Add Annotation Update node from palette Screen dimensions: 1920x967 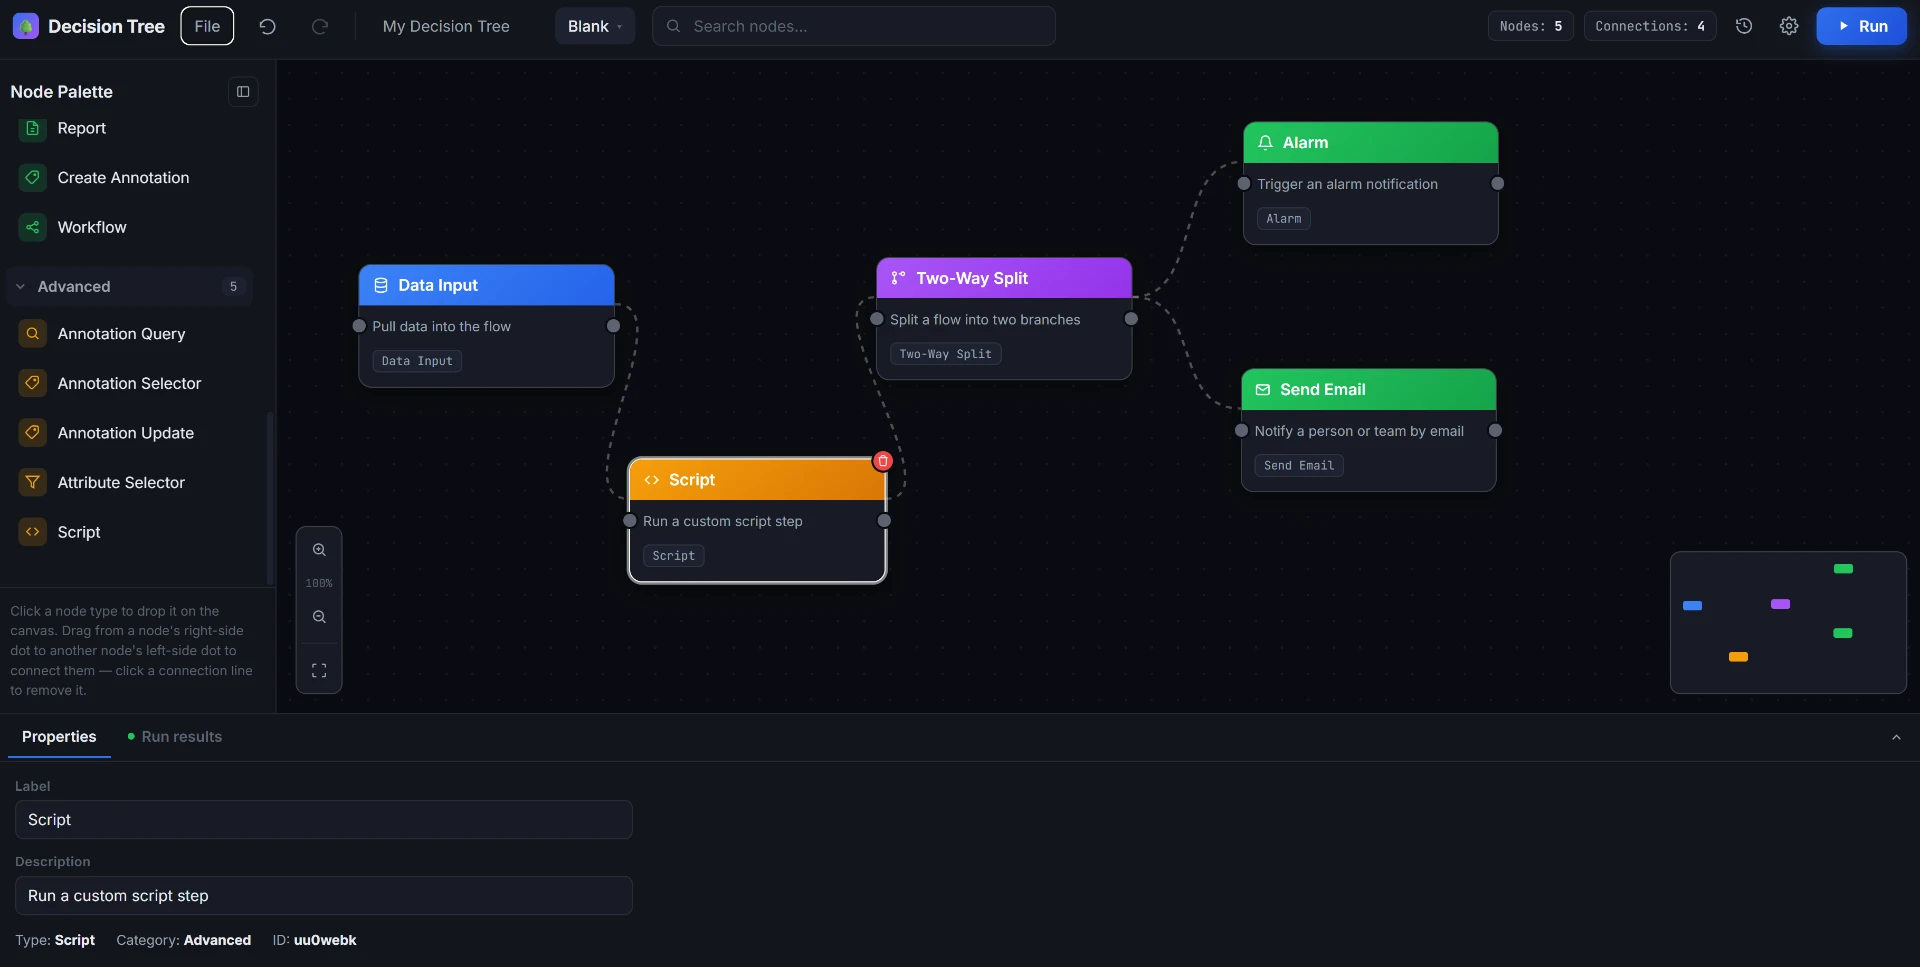coord(130,433)
